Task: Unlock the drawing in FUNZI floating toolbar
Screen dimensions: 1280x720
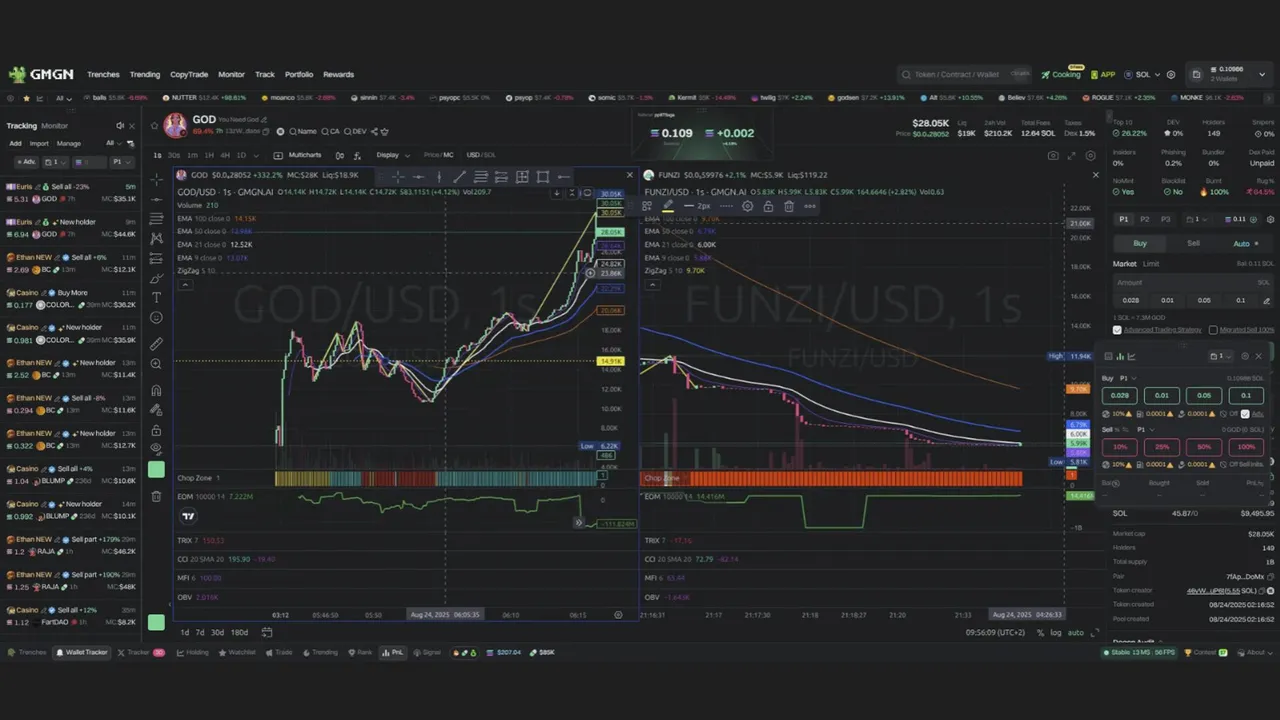Action: [x=768, y=206]
